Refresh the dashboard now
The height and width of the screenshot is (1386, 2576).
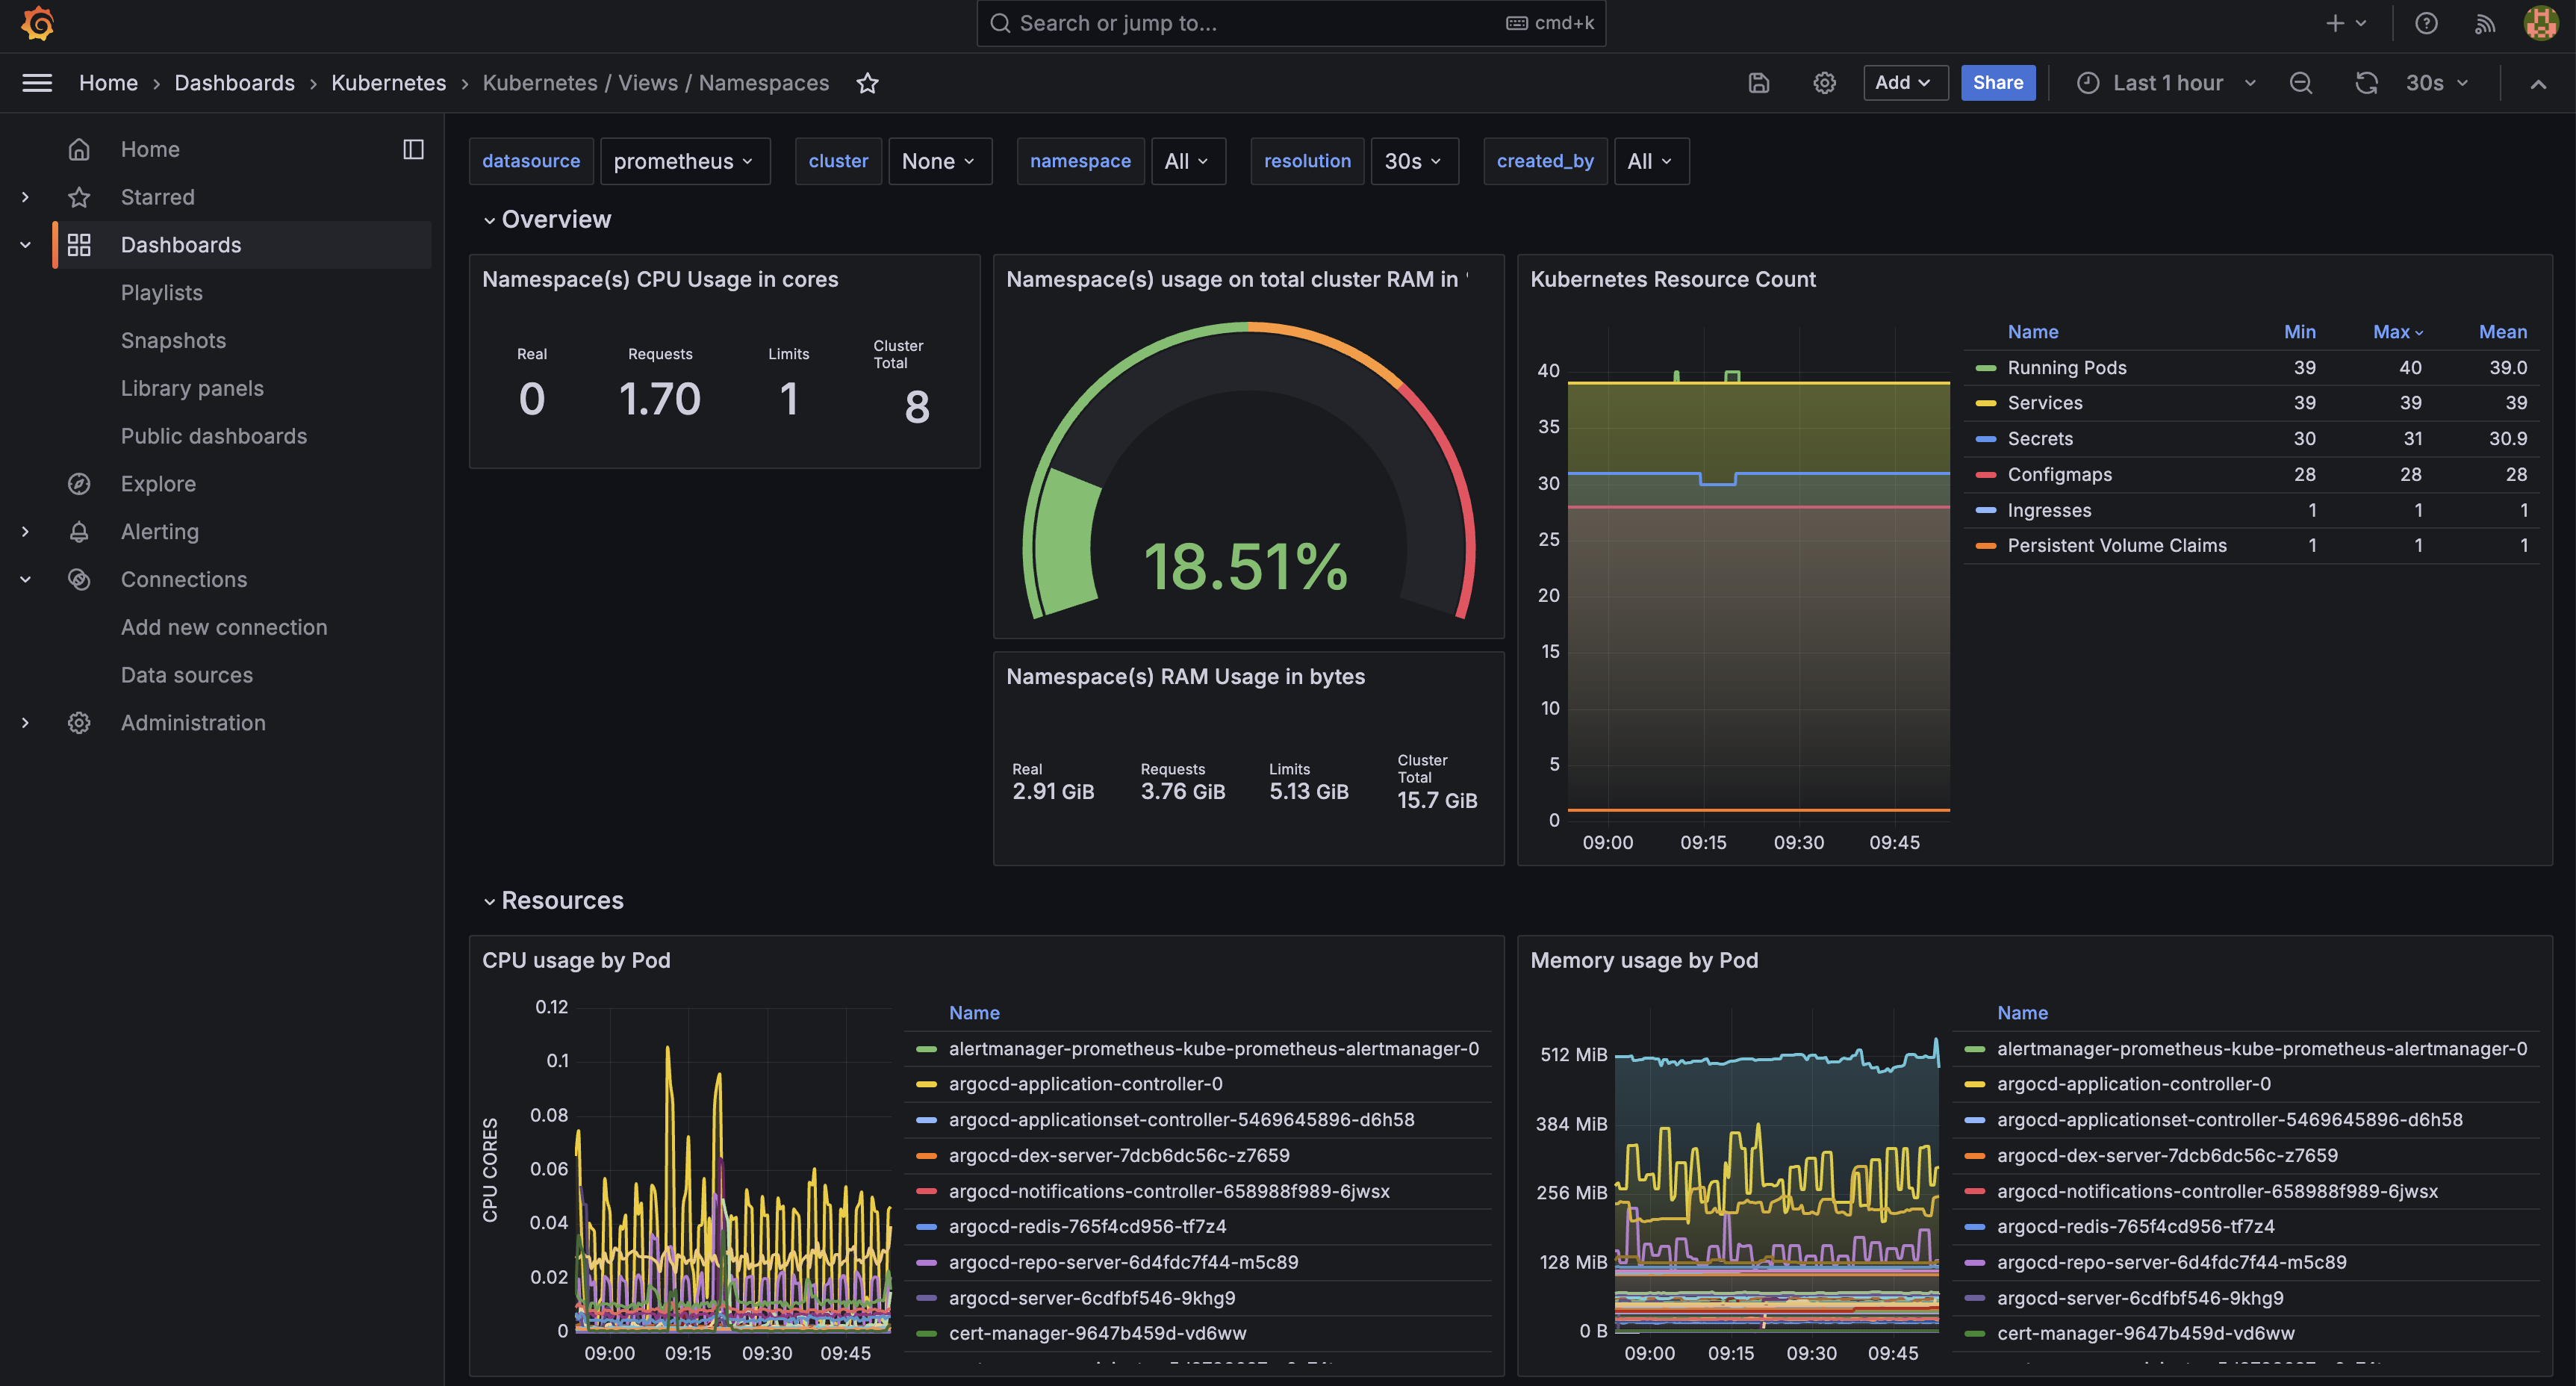(x=2366, y=83)
